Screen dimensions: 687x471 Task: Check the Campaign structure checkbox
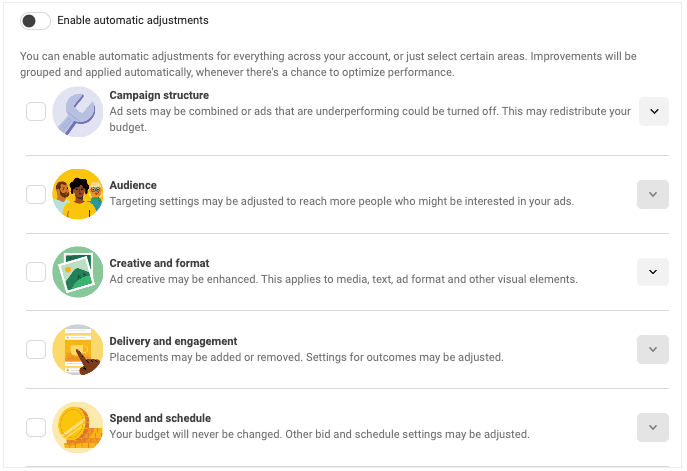[x=36, y=111]
